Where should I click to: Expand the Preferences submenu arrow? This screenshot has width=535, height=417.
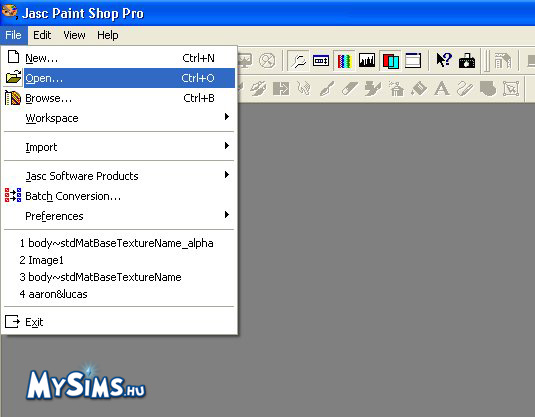pos(227,215)
